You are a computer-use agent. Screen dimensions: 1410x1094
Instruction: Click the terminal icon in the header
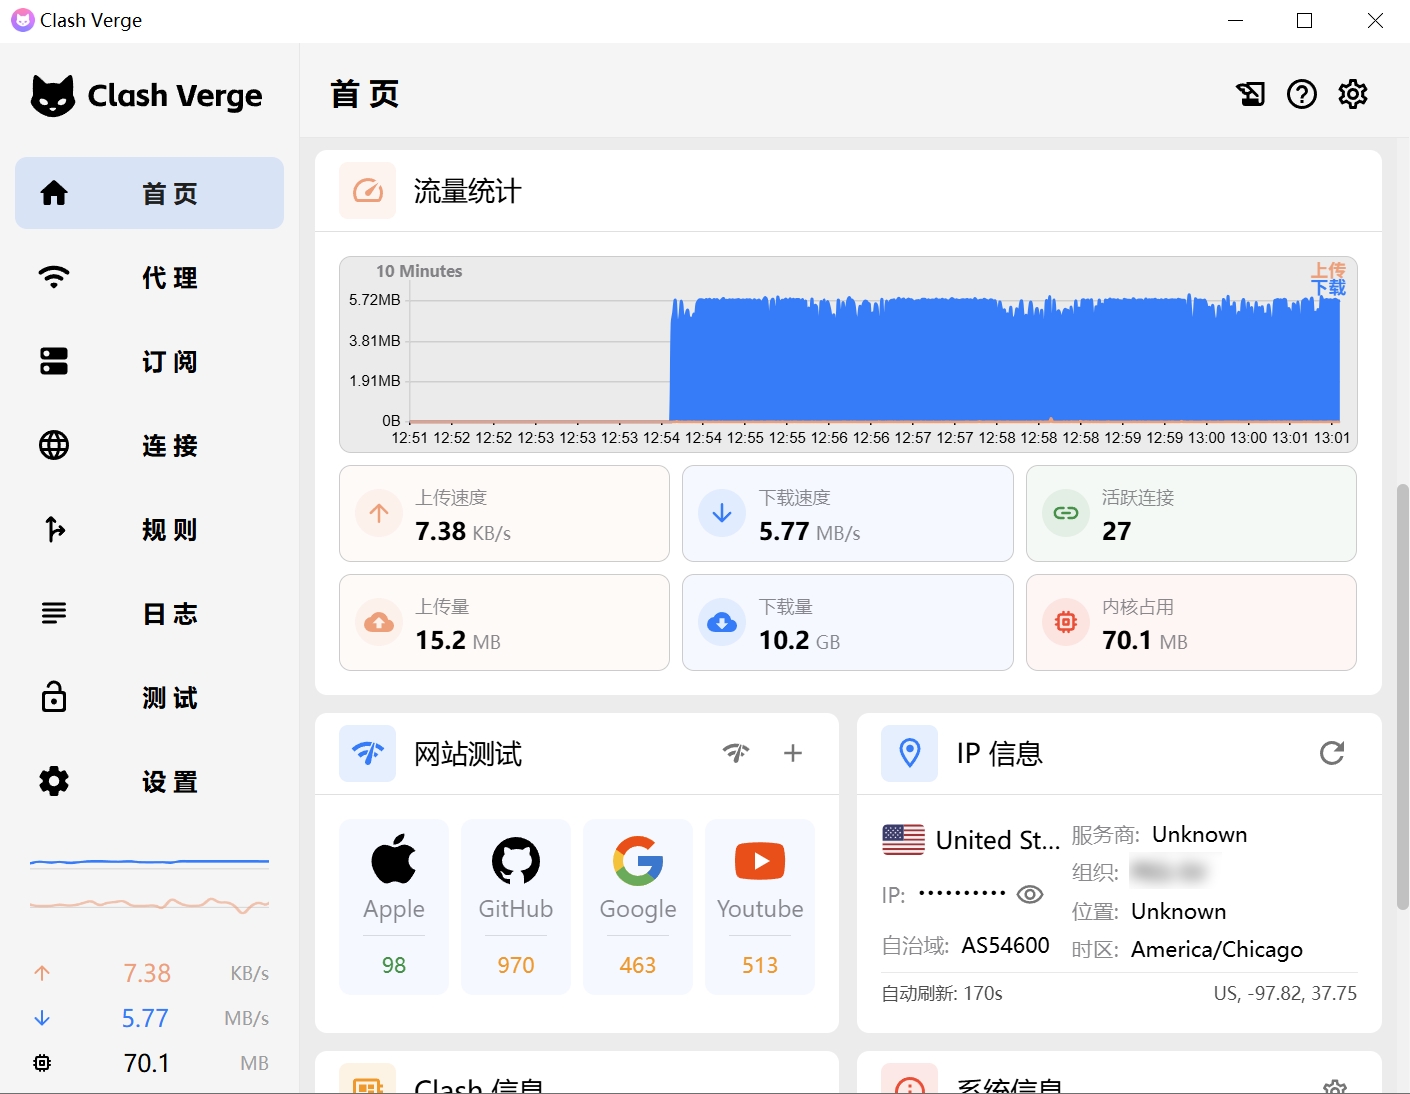click(x=1250, y=94)
